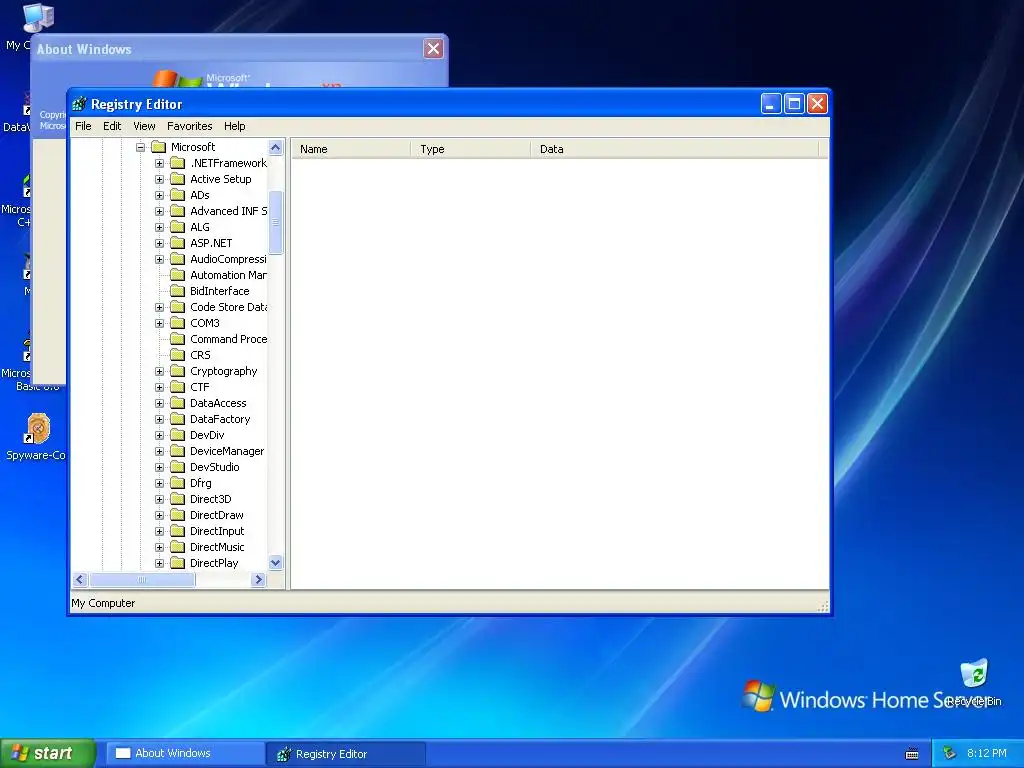Sort values by the Name column header
The image size is (1024, 768).
click(351, 149)
